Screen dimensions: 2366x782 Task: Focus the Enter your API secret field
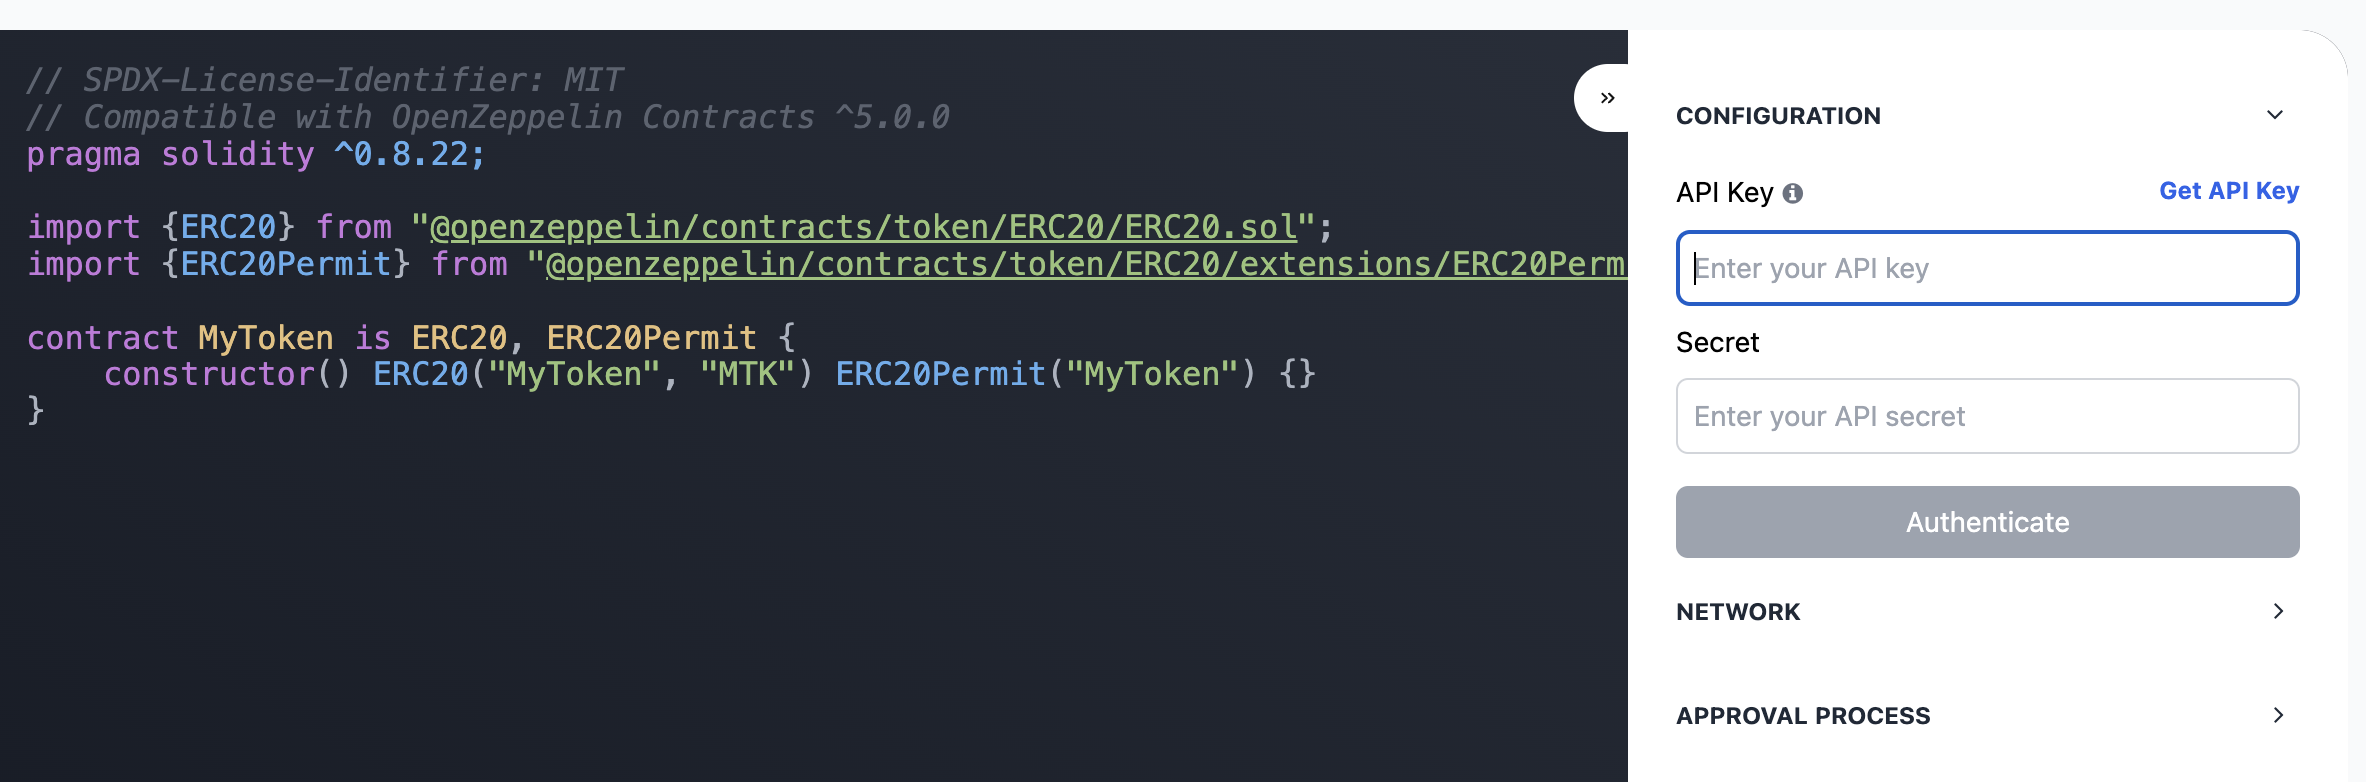tap(1987, 416)
